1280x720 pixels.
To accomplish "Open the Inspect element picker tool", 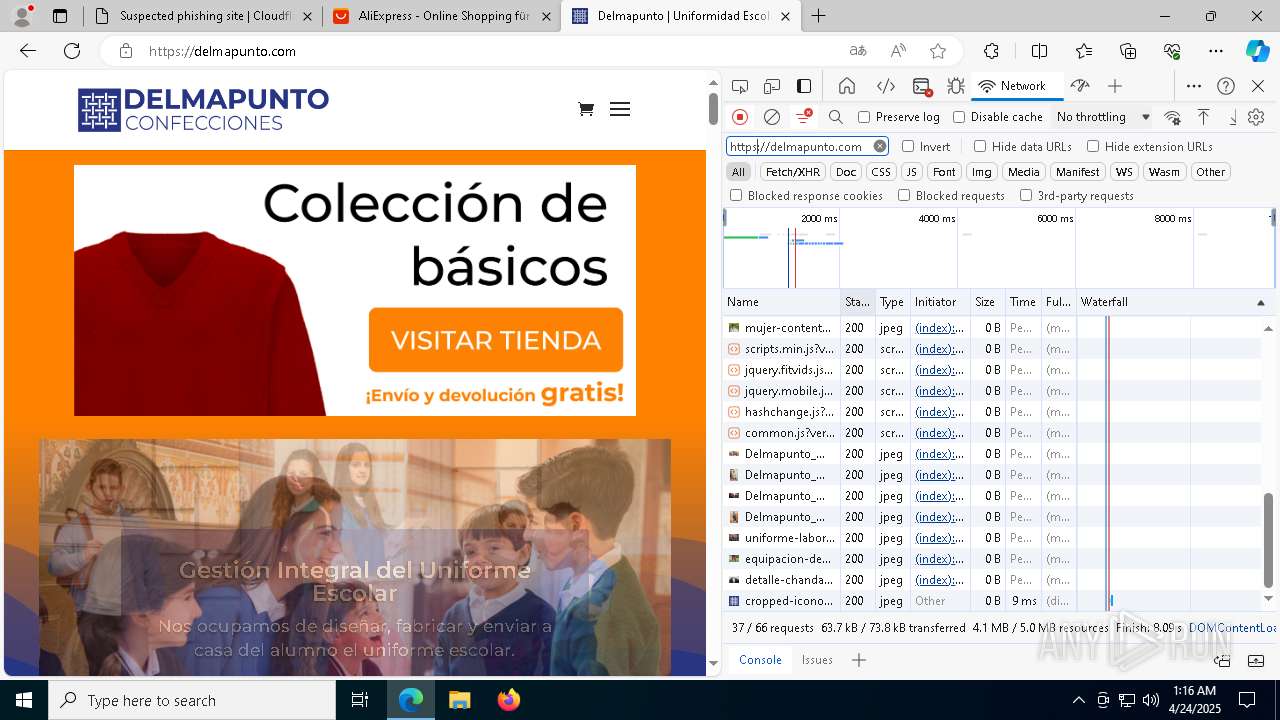I will pyautogui.click(x=740, y=86).
